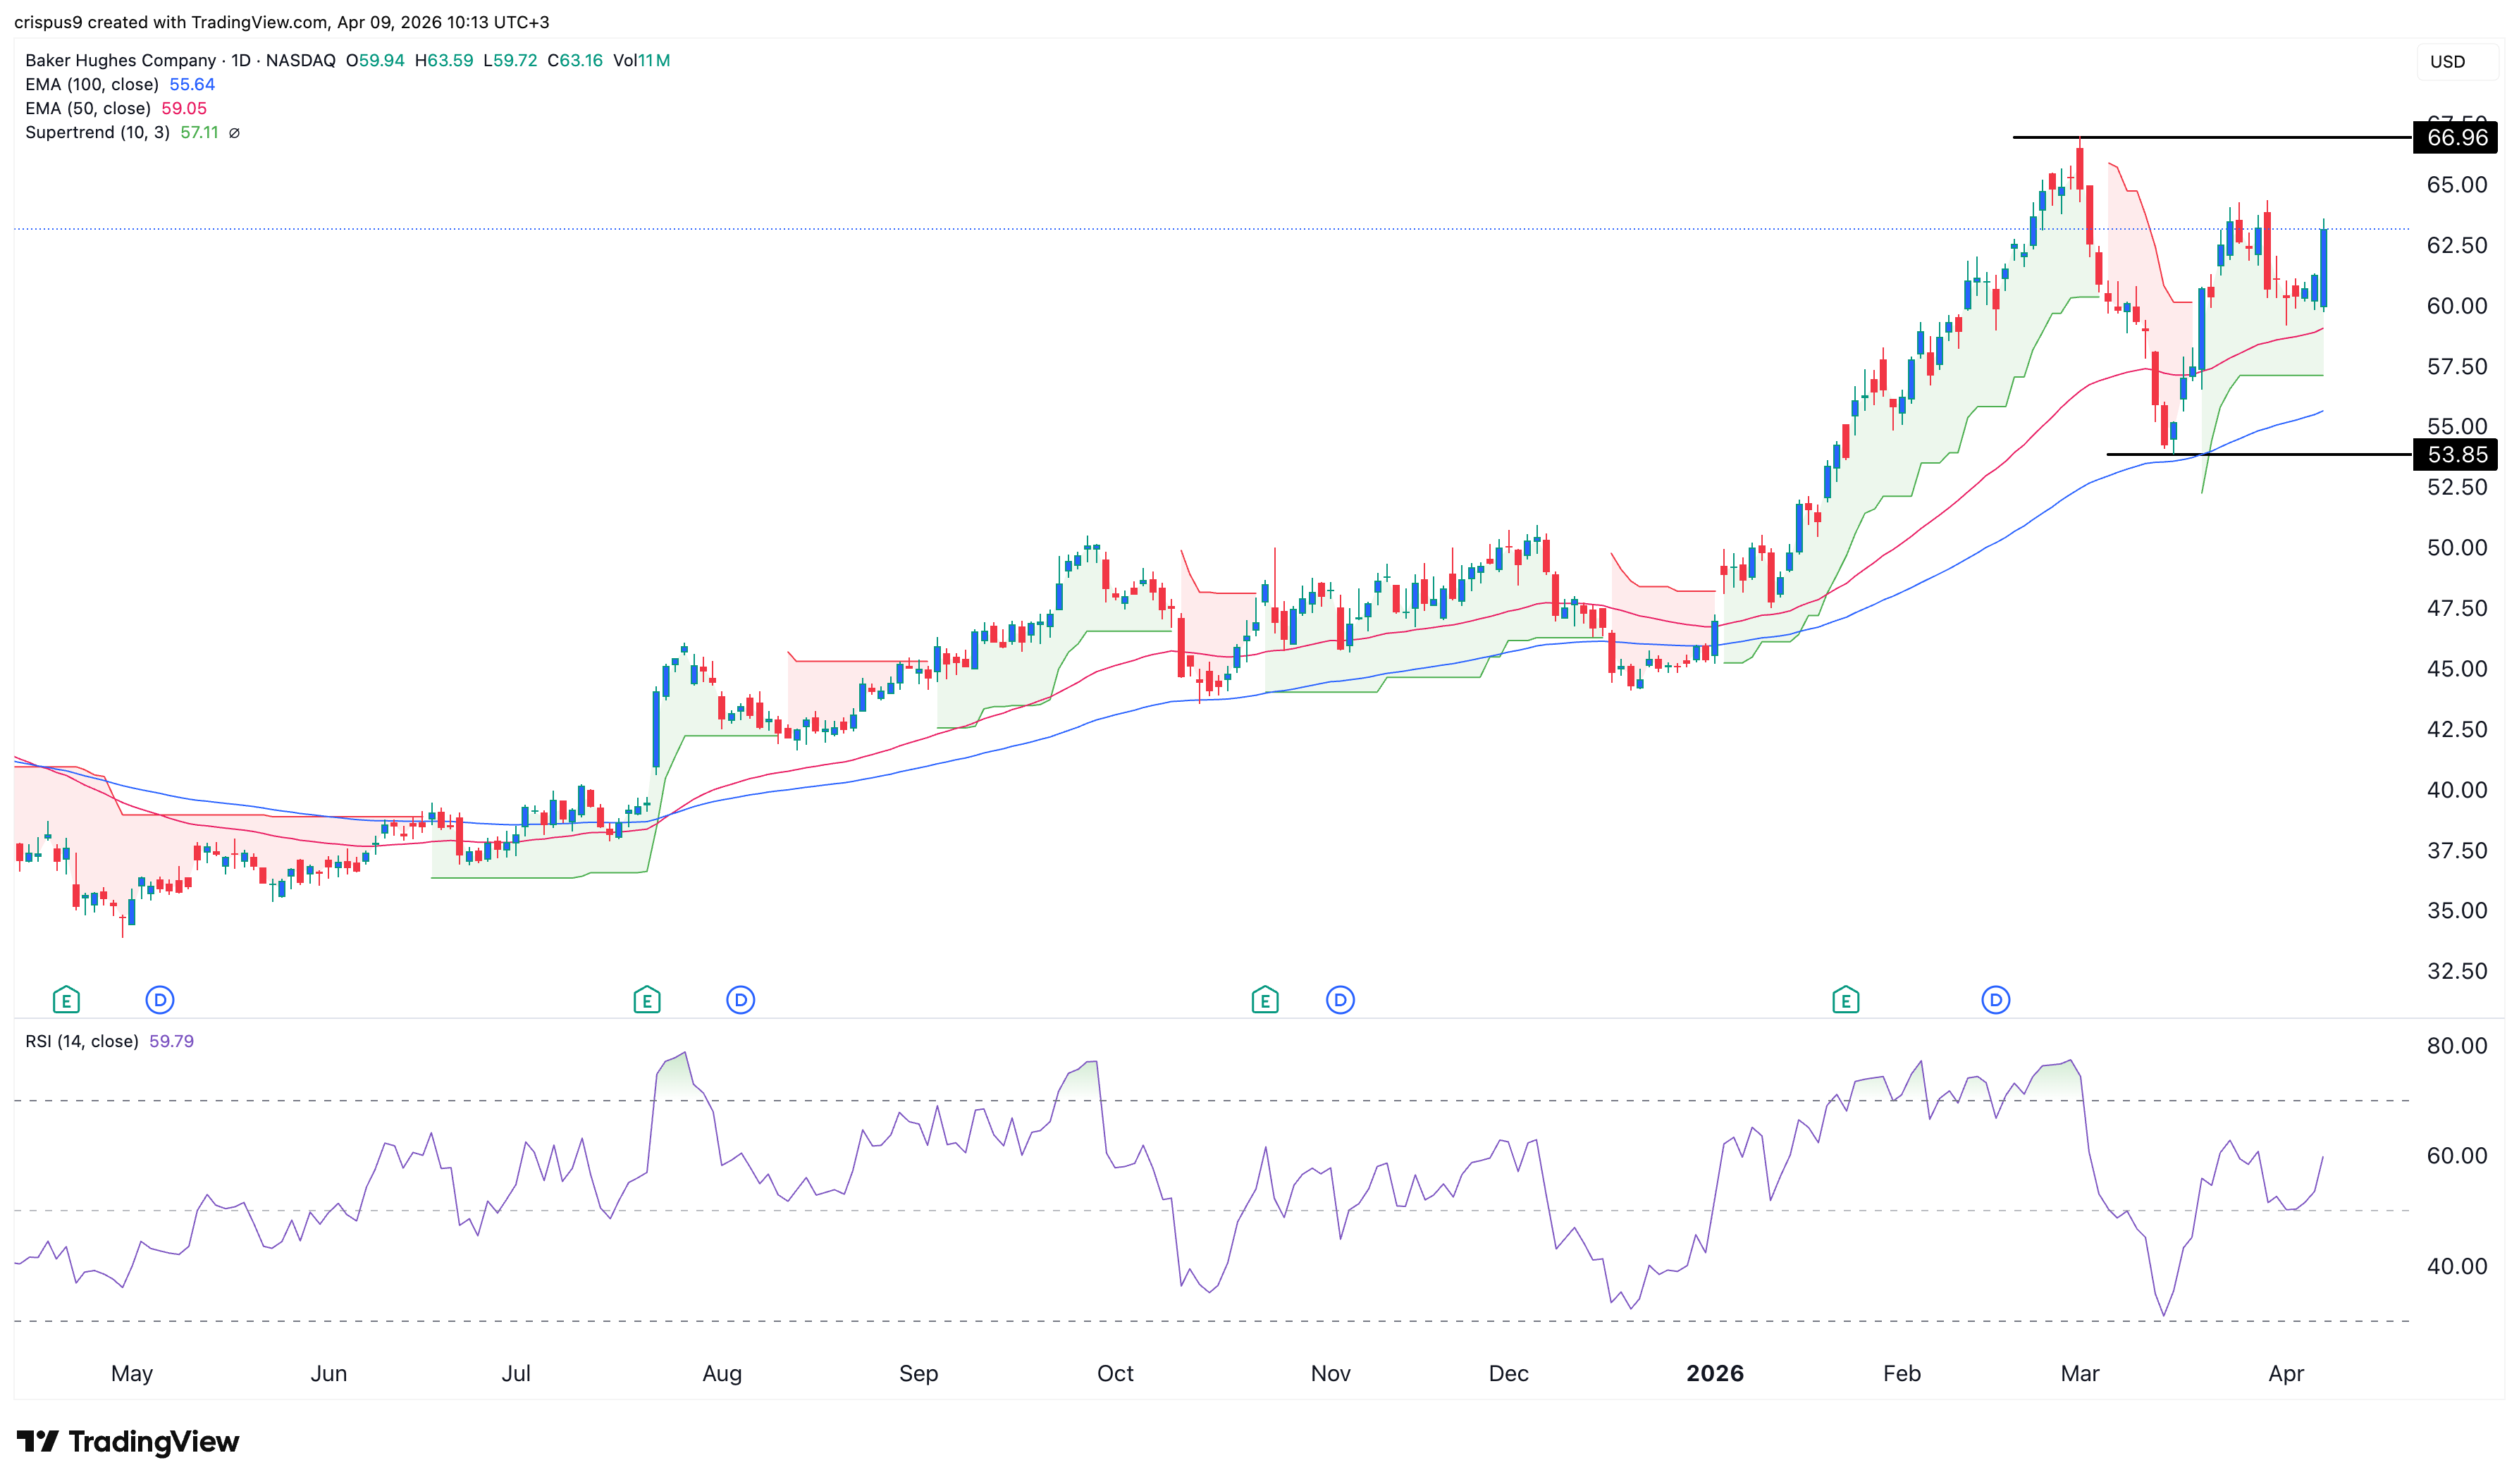The image size is (2519, 1484).
Task: Click the dividend marker before March
Action: [1995, 999]
